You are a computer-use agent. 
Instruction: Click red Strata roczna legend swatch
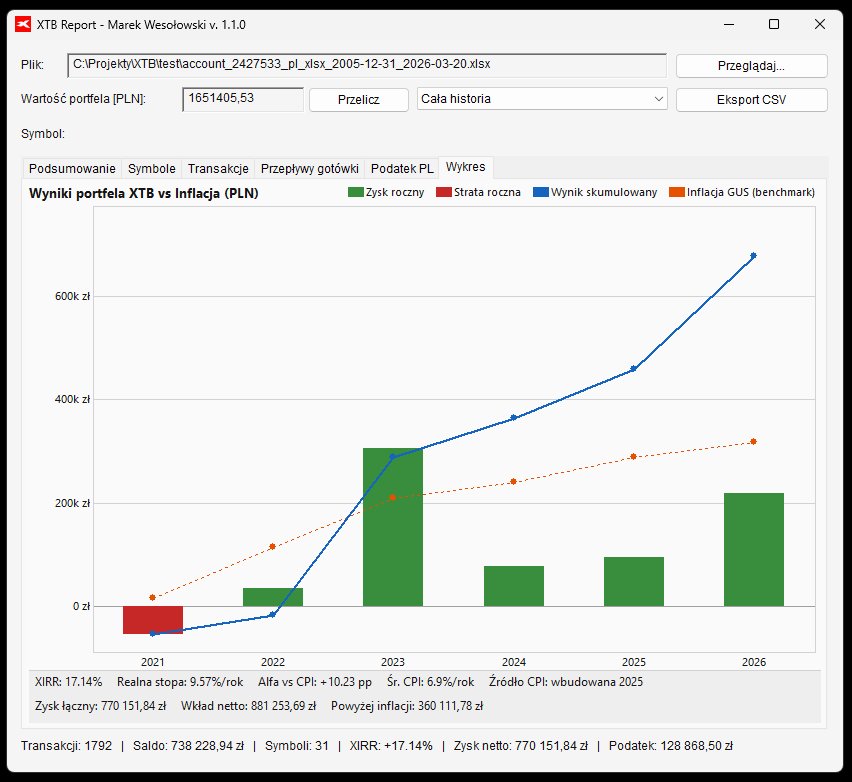click(x=444, y=192)
